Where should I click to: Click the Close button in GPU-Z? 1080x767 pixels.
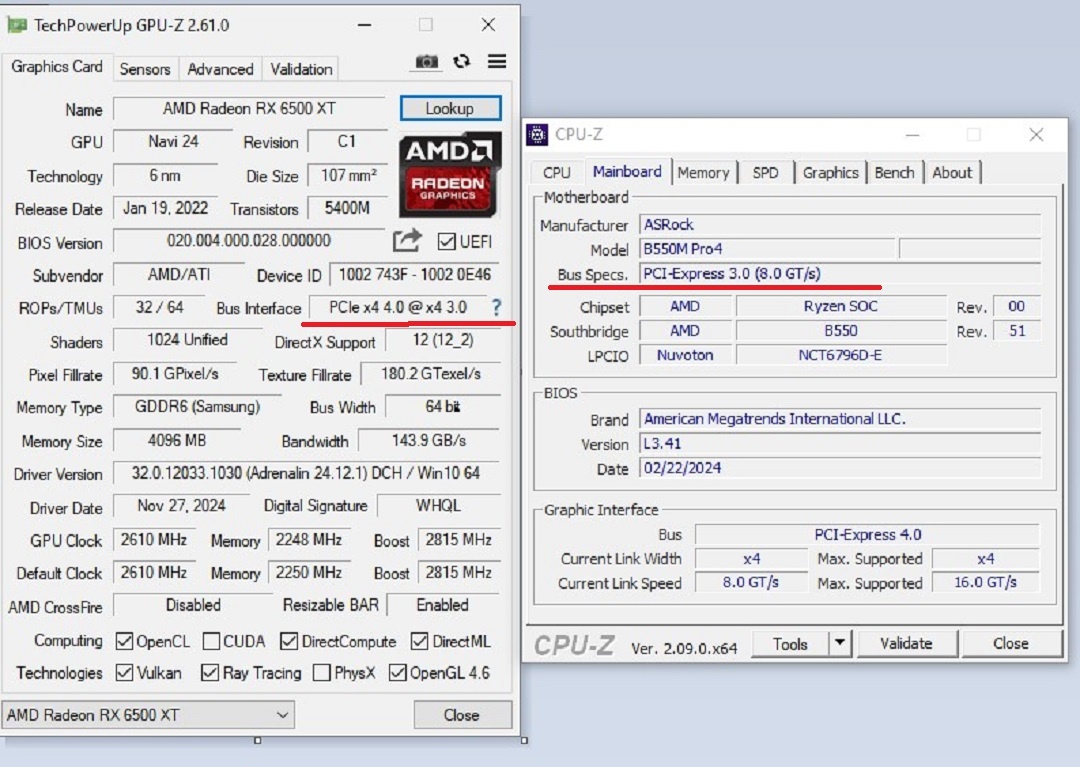462,715
